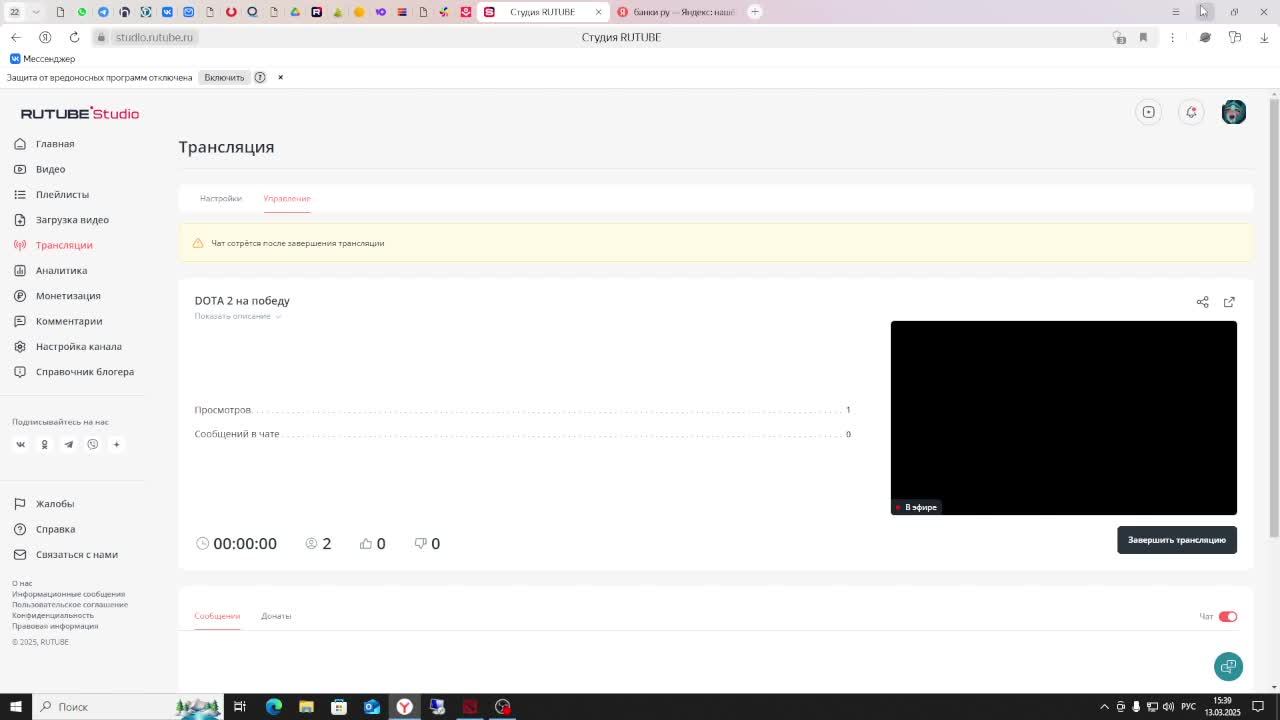Open the Odnoklassniki social link icon

click(44, 444)
